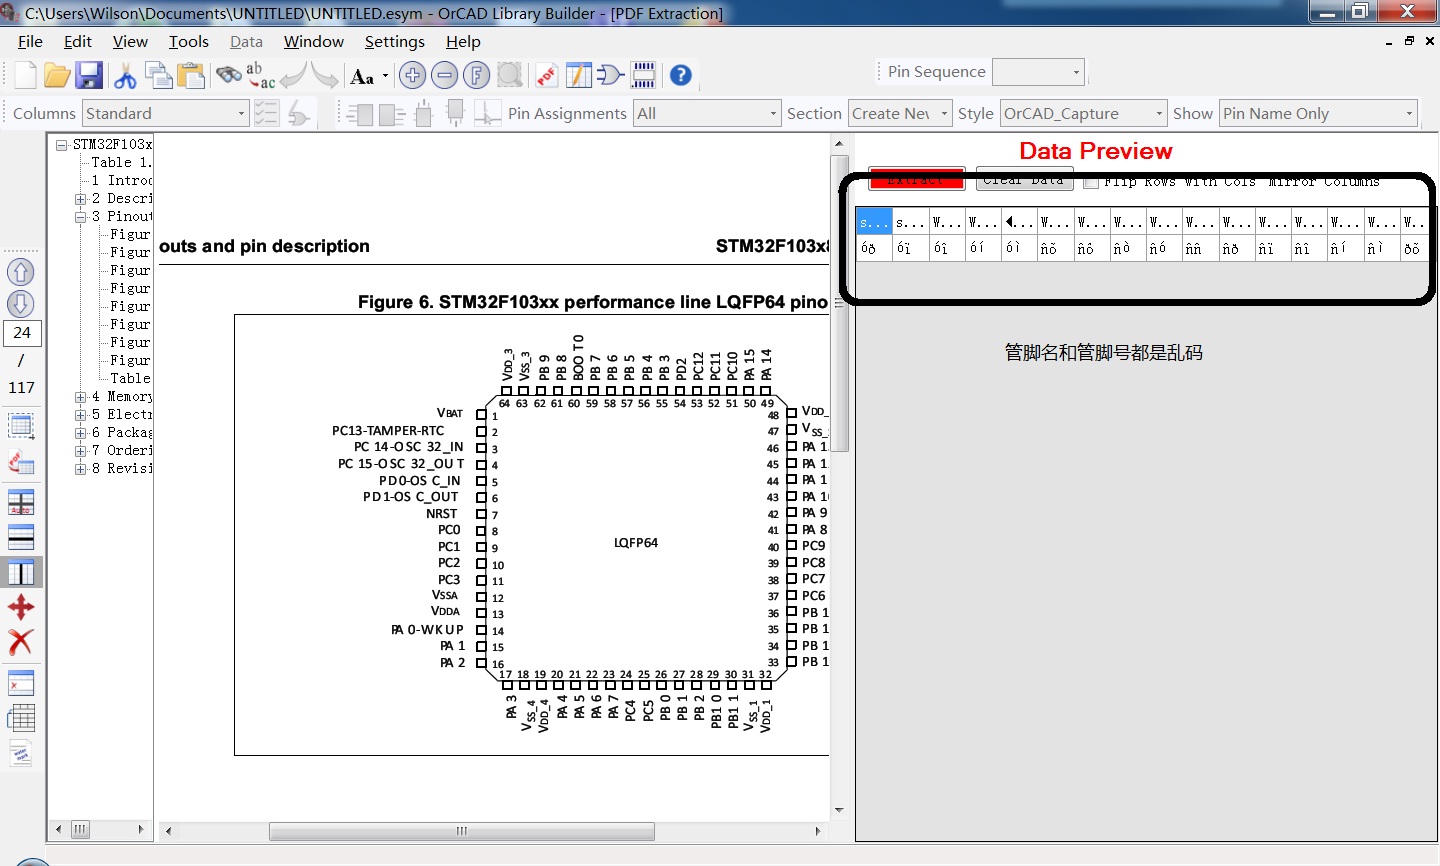Open the PDF extraction toolbar icon
Screen dimensions: 1440x866
point(546,75)
